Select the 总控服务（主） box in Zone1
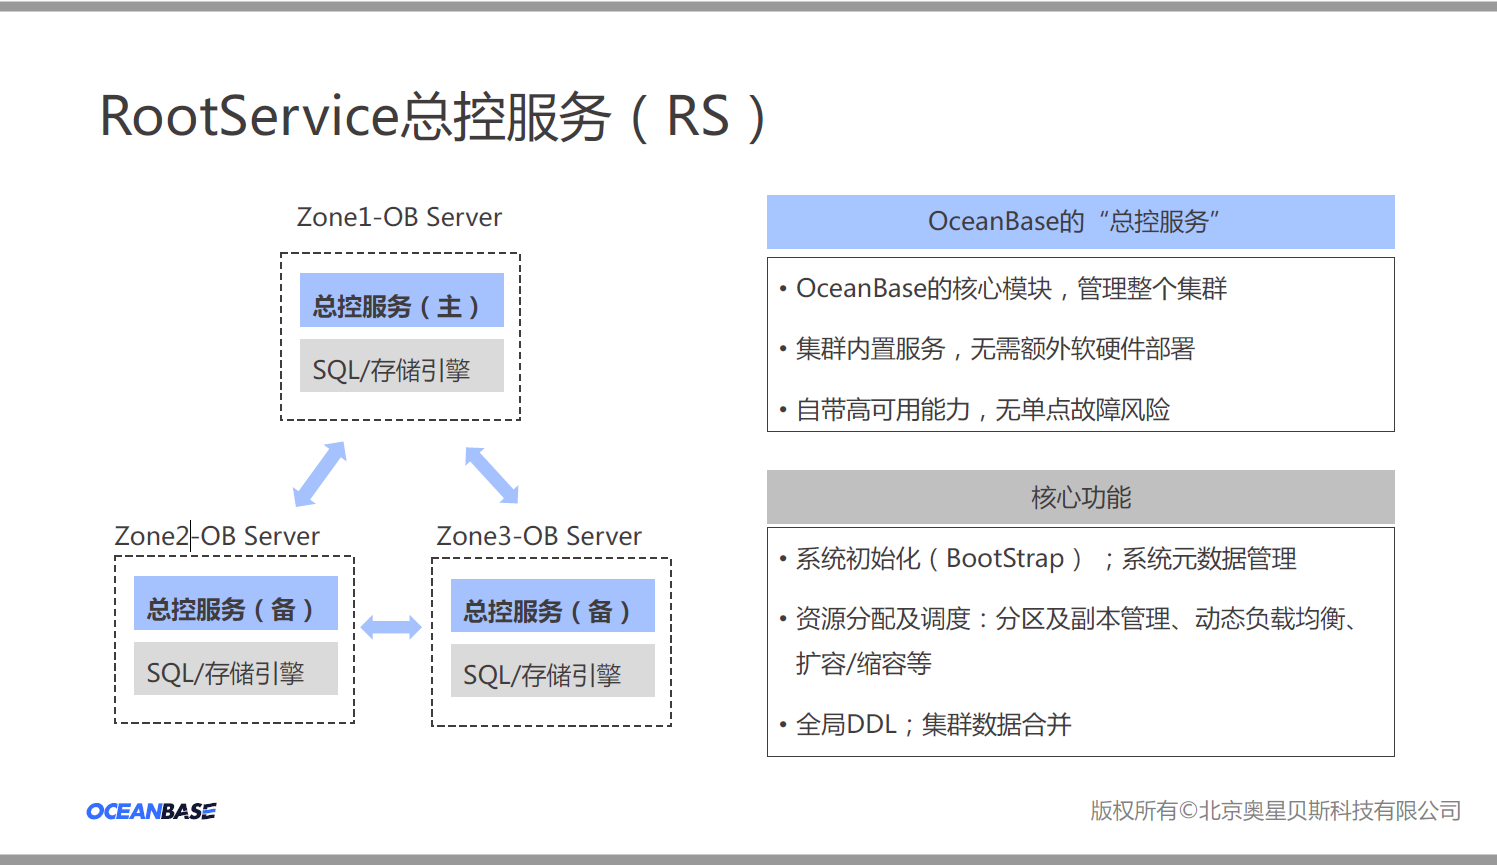 point(401,301)
